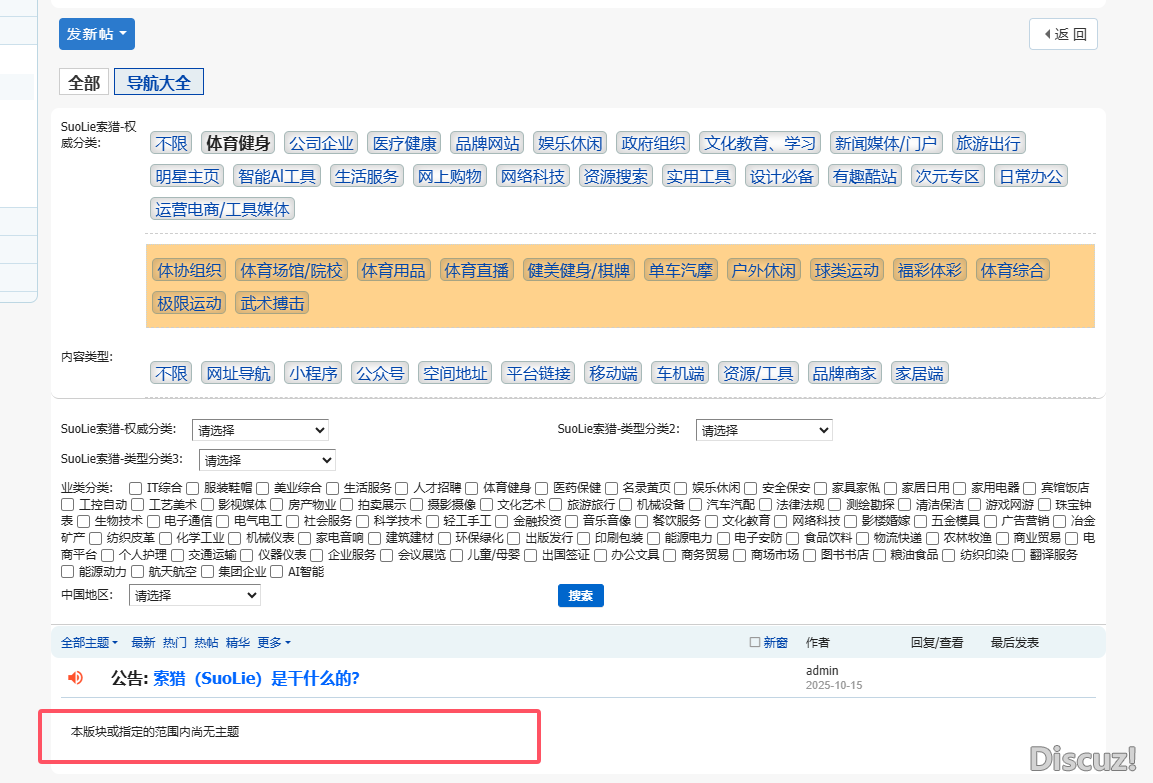
Task: Switch to the 全部 tab
Action: [x=84, y=82]
